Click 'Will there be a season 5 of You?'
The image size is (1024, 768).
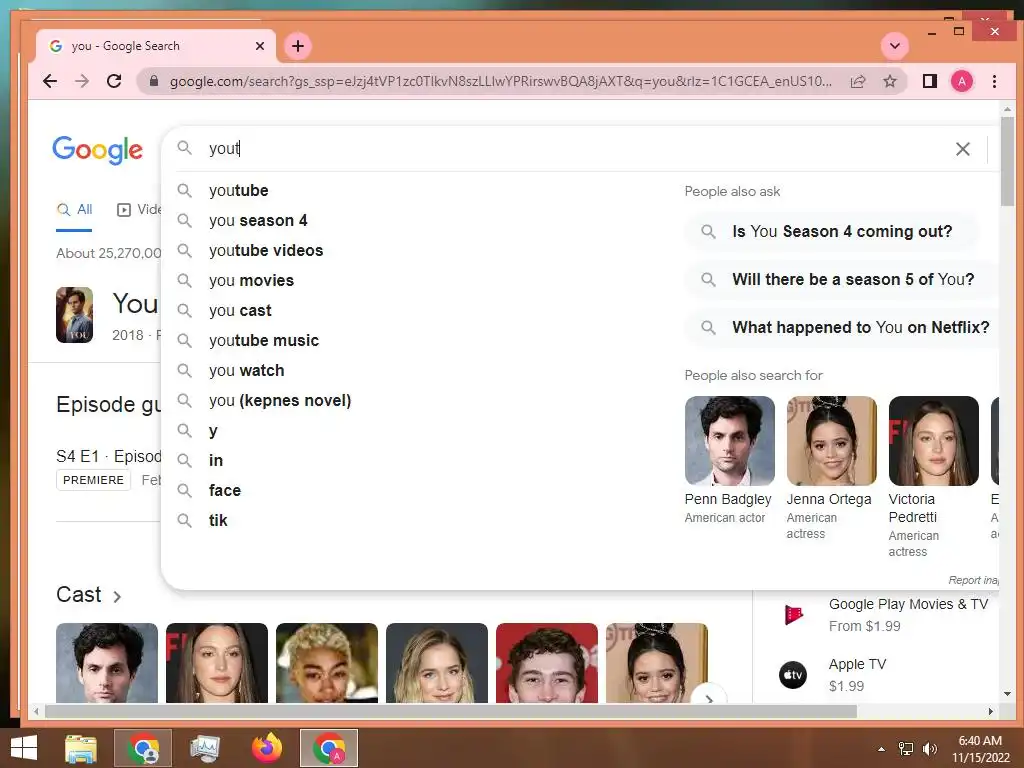tap(842, 280)
